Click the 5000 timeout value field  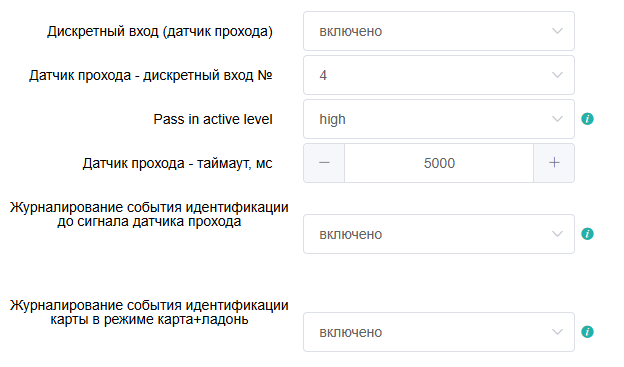click(439, 163)
